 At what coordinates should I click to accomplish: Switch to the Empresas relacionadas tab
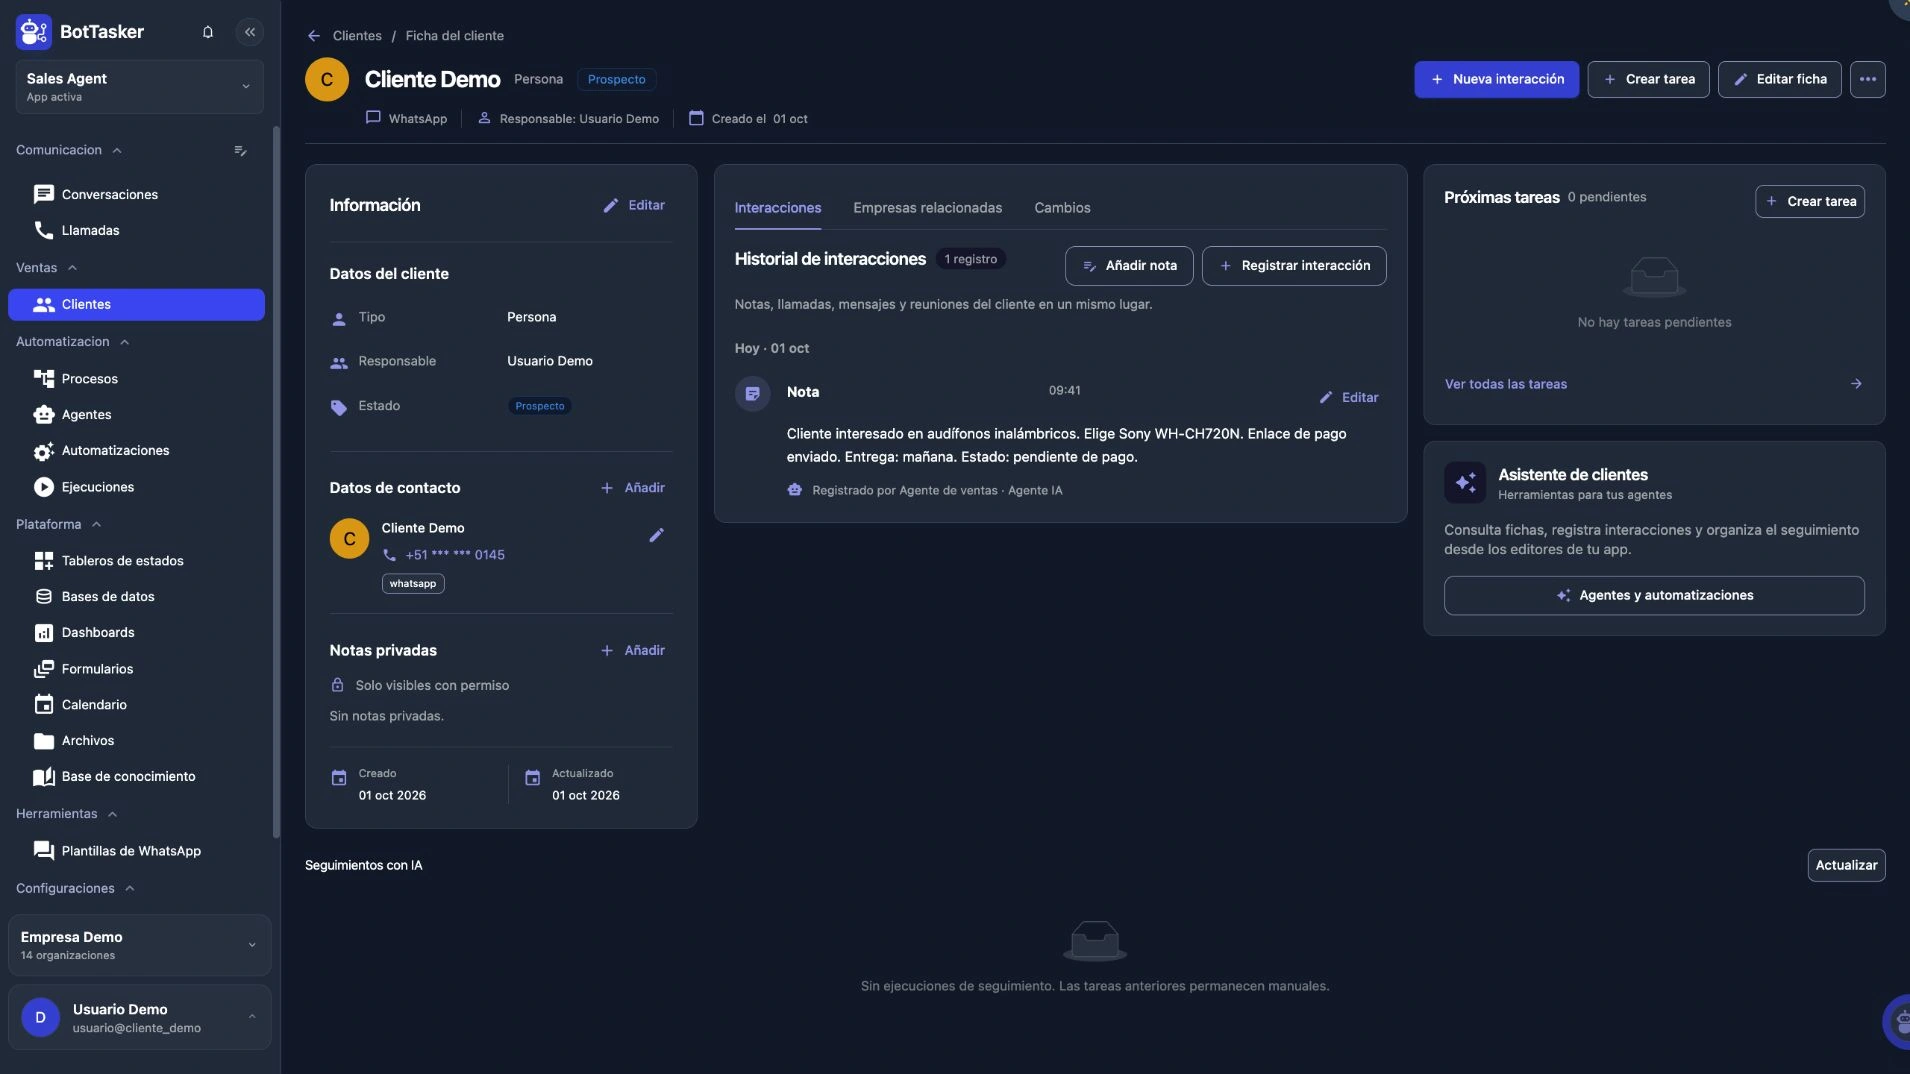pyautogui.click(x=927, y=208)
